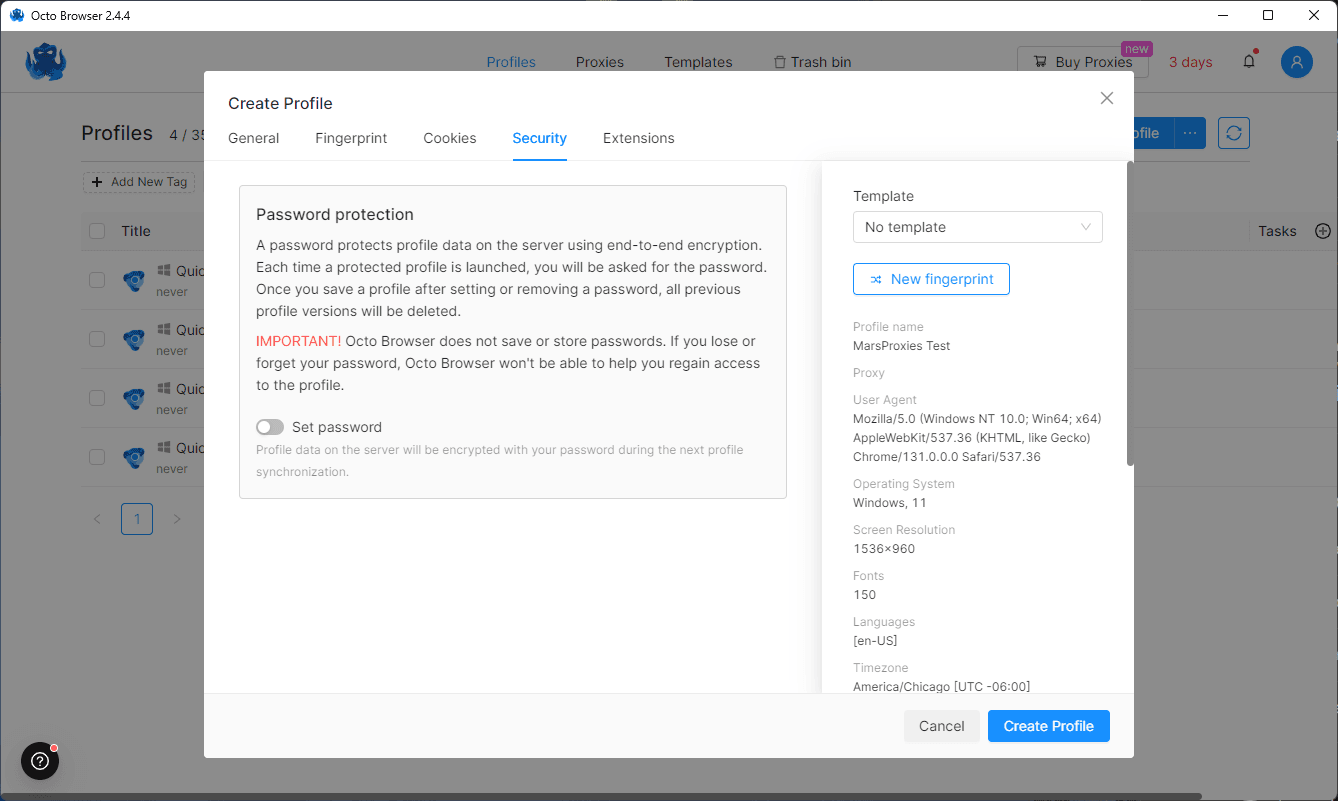Select the Security tab
The height and width of the screenshot is (801, 1338).
click(x=540, y=138)
